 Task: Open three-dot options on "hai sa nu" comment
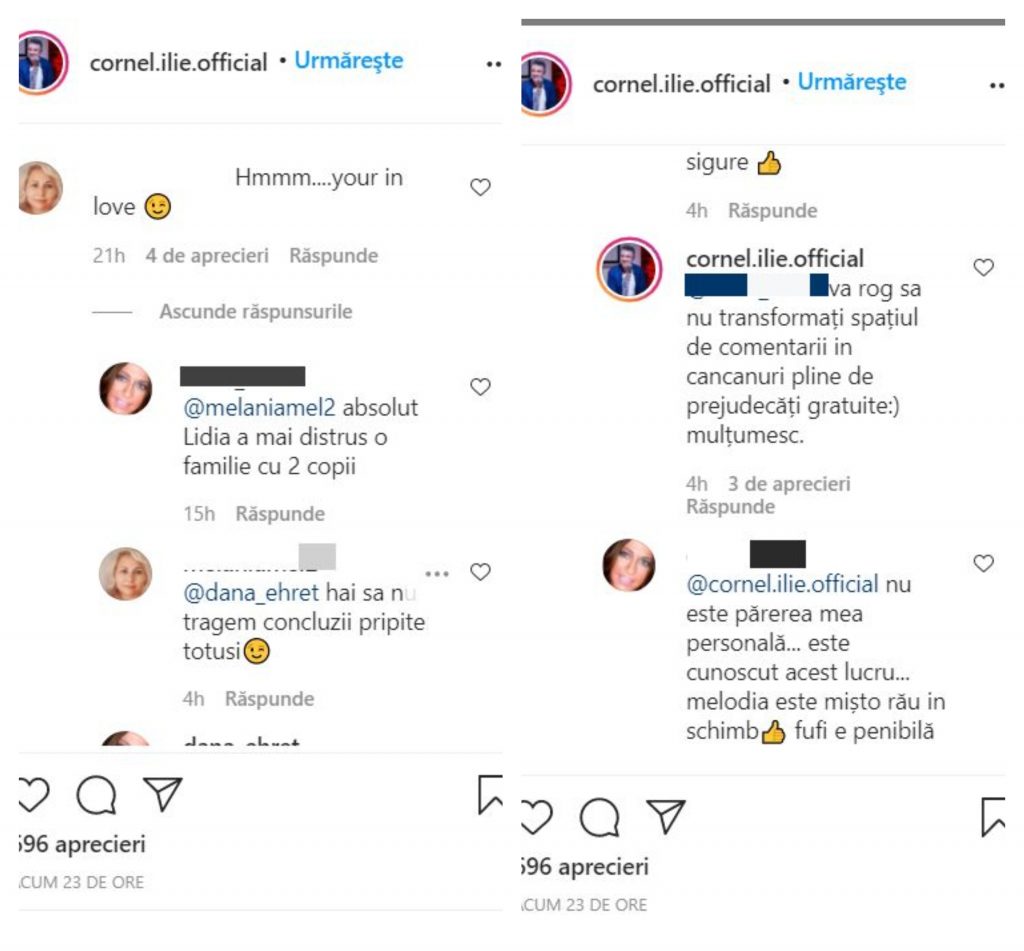pos(437,573)
